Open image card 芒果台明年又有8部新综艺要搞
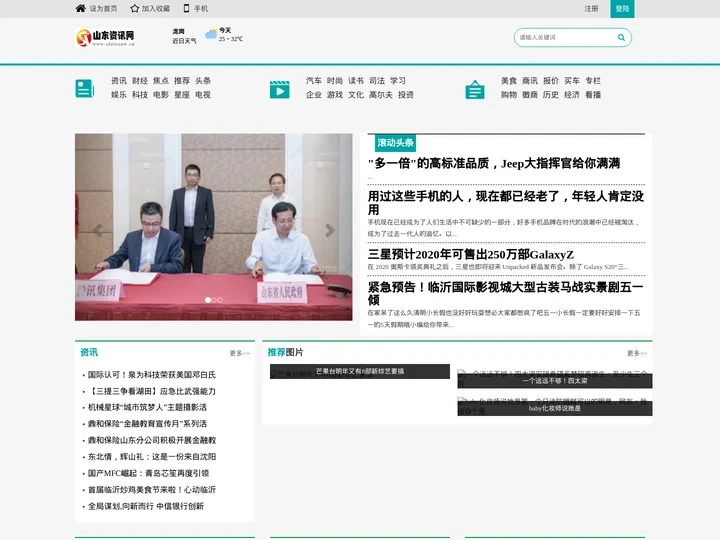720x540 pixels. click(x=360, y=371)
